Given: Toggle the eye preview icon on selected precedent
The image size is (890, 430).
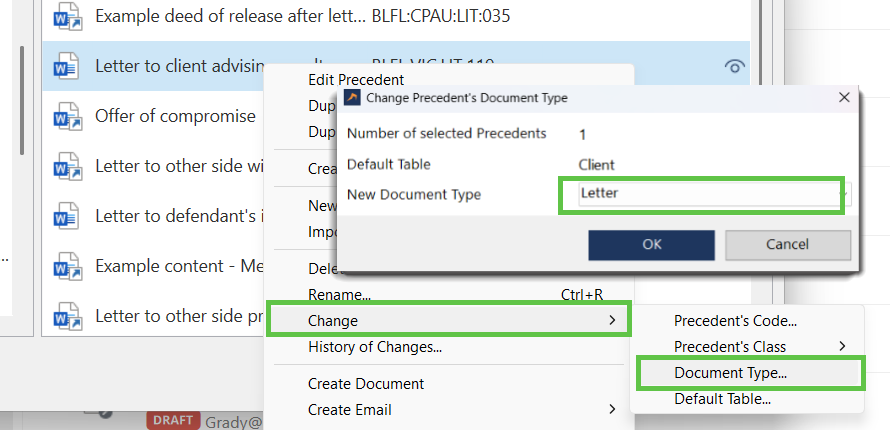Looking at the screenshot, I should (734, 67).
